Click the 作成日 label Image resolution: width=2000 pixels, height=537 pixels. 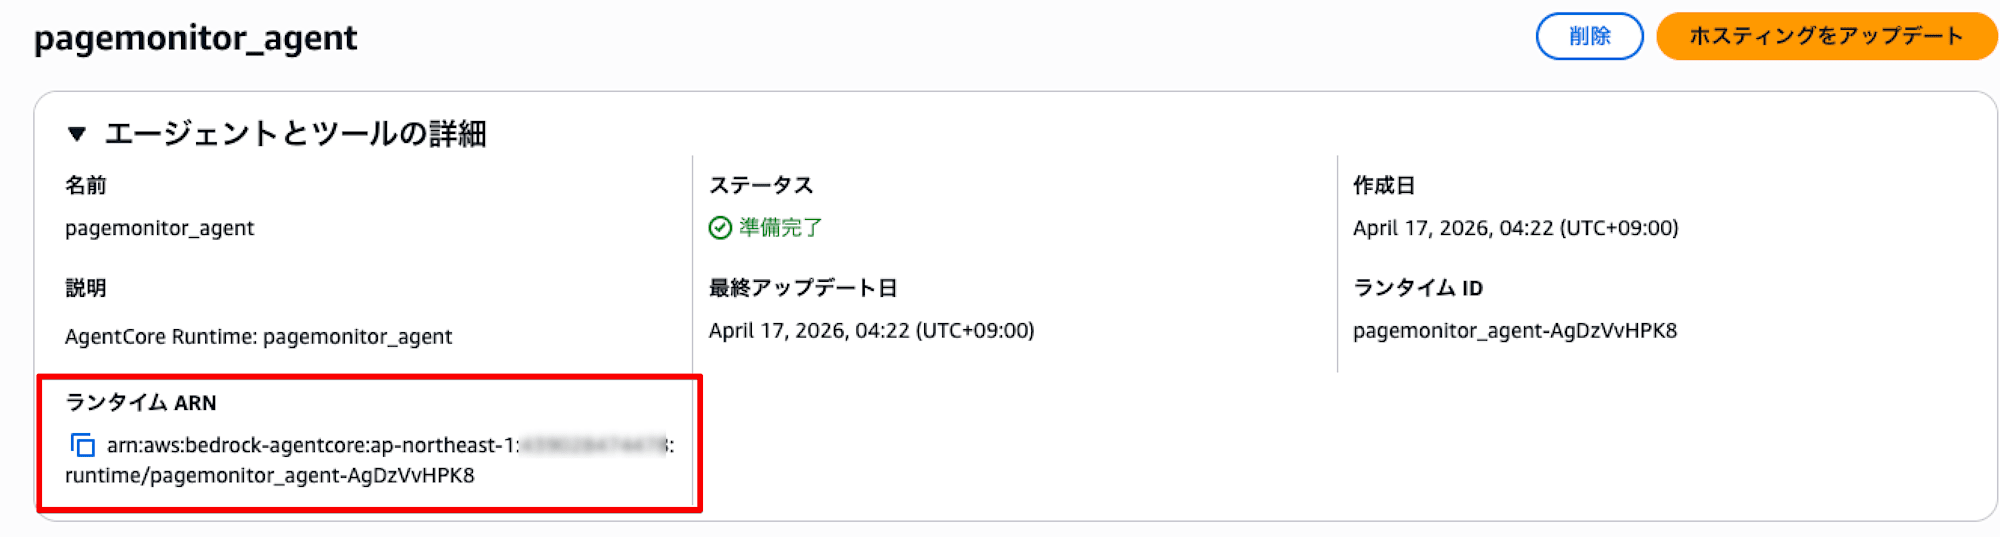(x=1383, y=185)
